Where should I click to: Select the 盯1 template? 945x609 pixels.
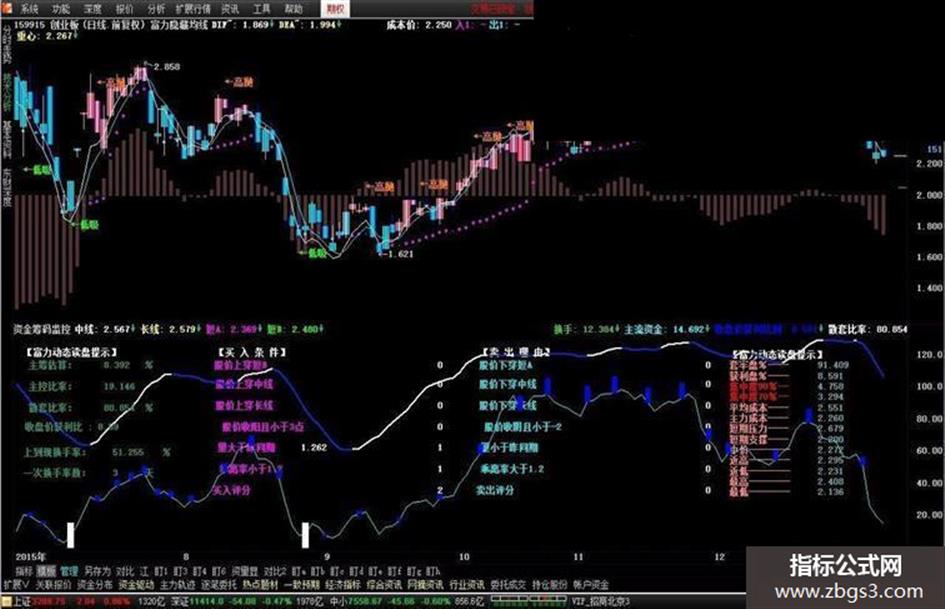(x=161, y=571)
